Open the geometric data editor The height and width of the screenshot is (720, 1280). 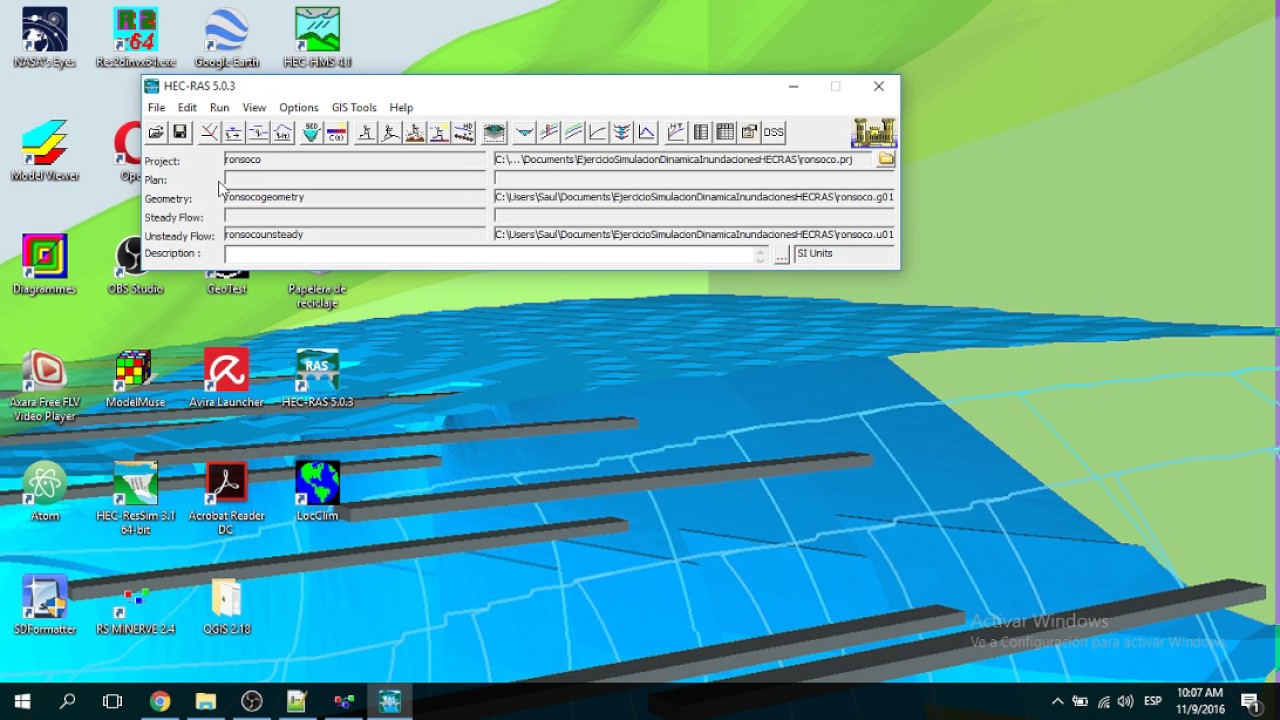[209, 132]
